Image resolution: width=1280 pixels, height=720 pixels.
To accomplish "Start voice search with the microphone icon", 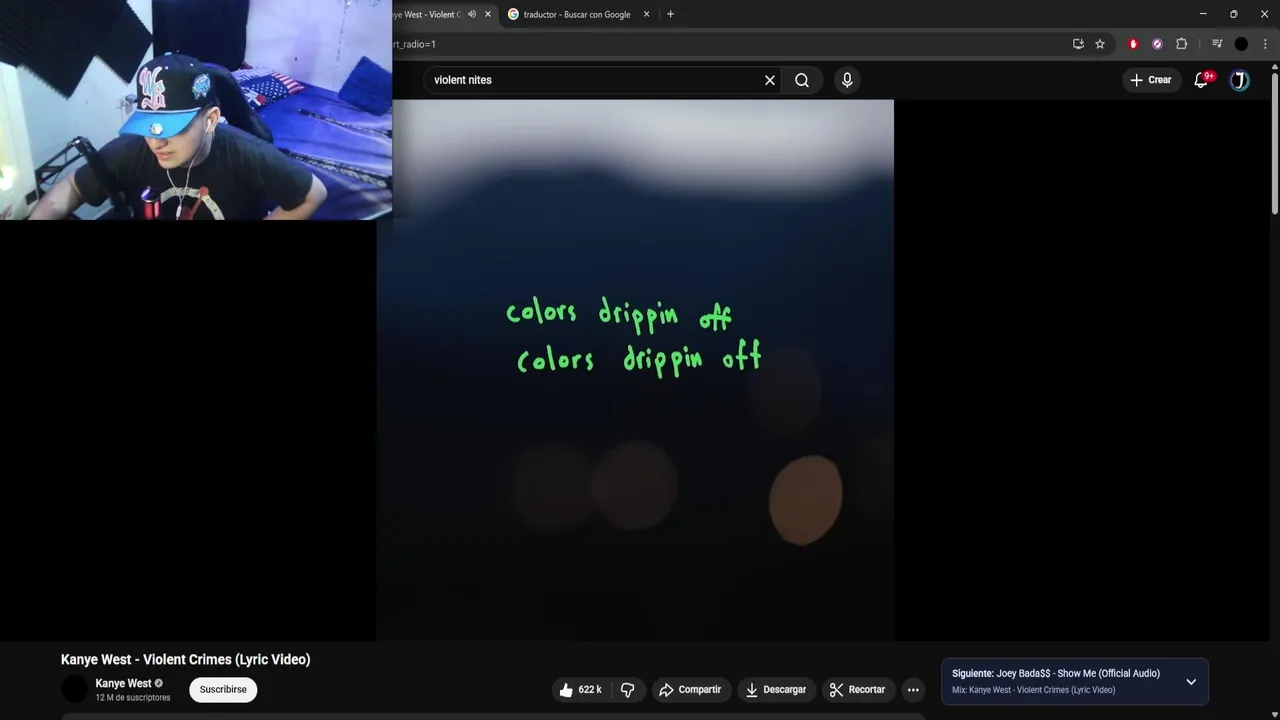I will (x=847, y=80).
